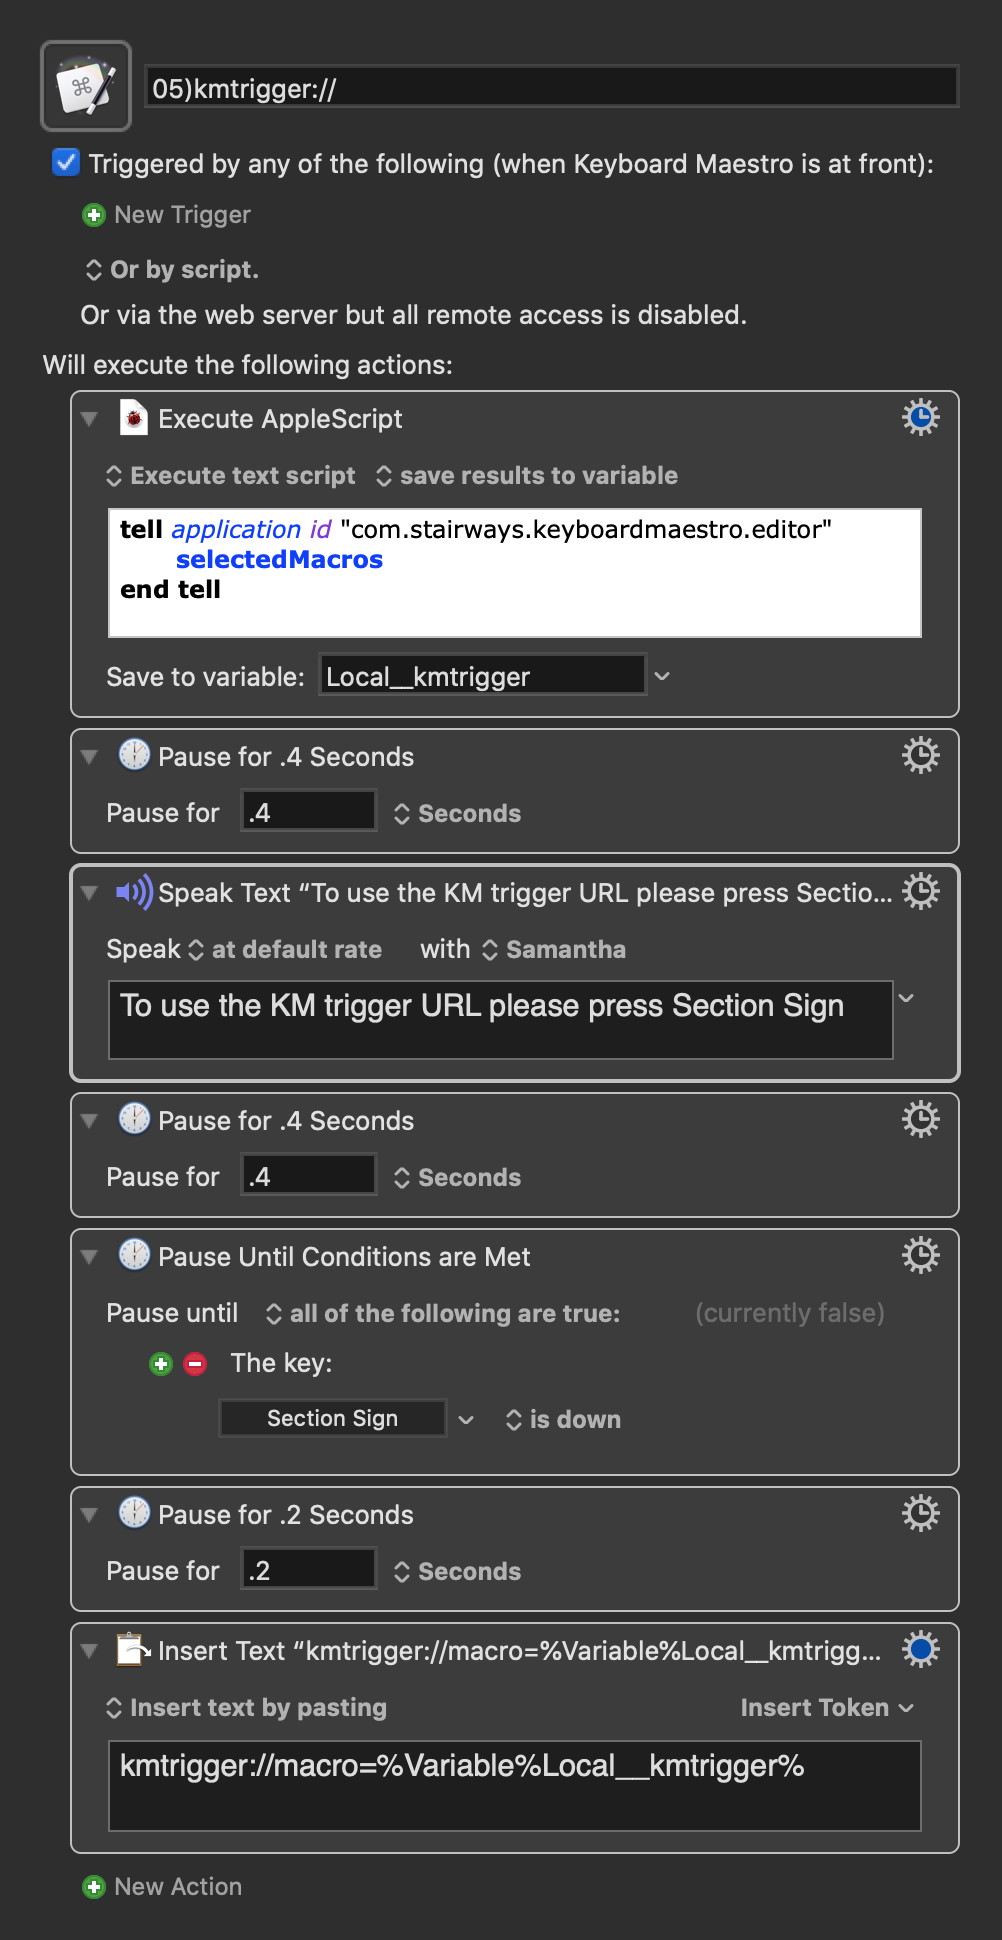This screenshot has width=1002, height=1940.
Task: Click the macro icon next to the name field
Action: click(86, 86)
